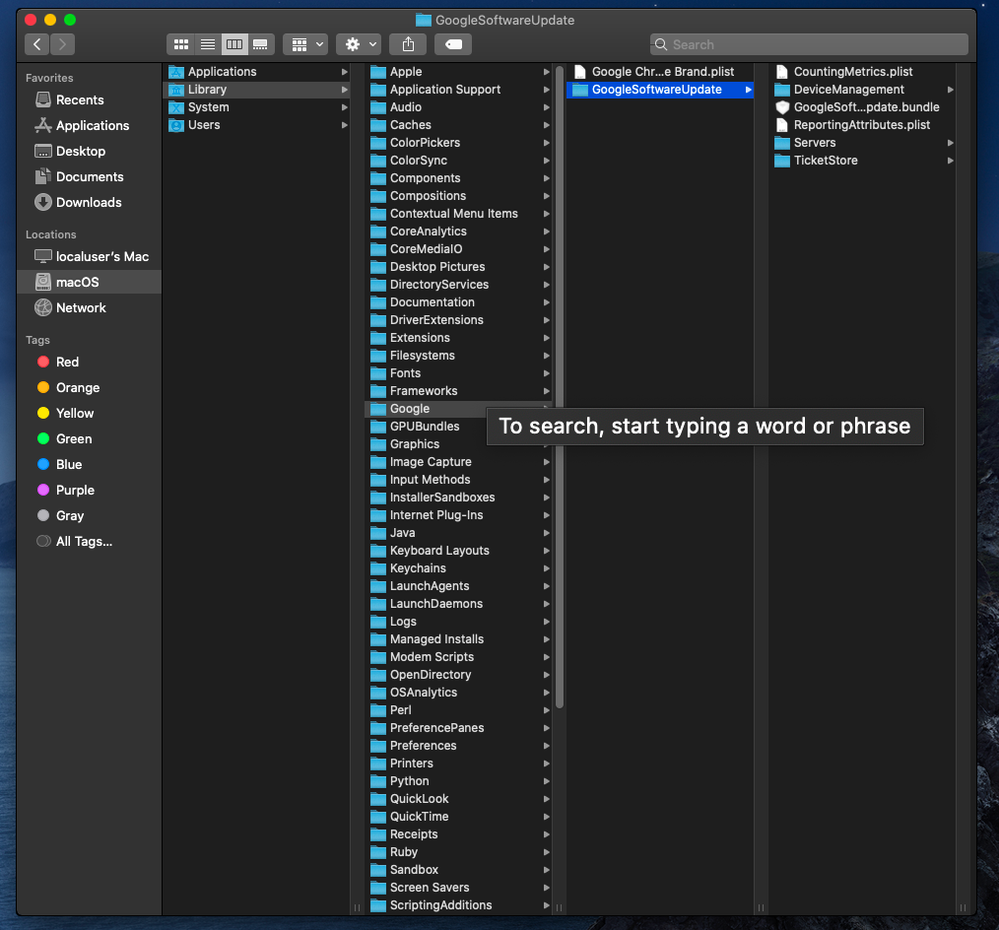Image resolution: width=999 pixels, height=930 pixels.
Task: Open Recents in the sidebar
Action: click(89, 100)
